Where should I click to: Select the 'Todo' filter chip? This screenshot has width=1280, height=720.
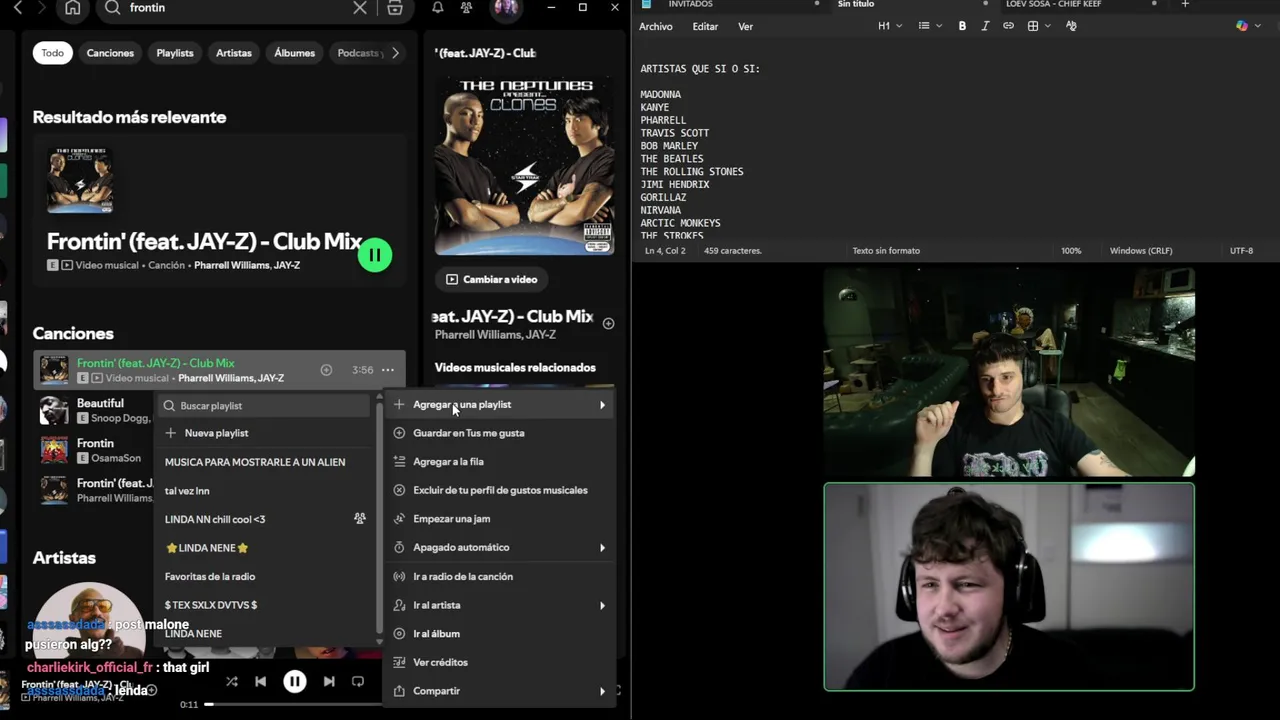[x=52, y=53]
